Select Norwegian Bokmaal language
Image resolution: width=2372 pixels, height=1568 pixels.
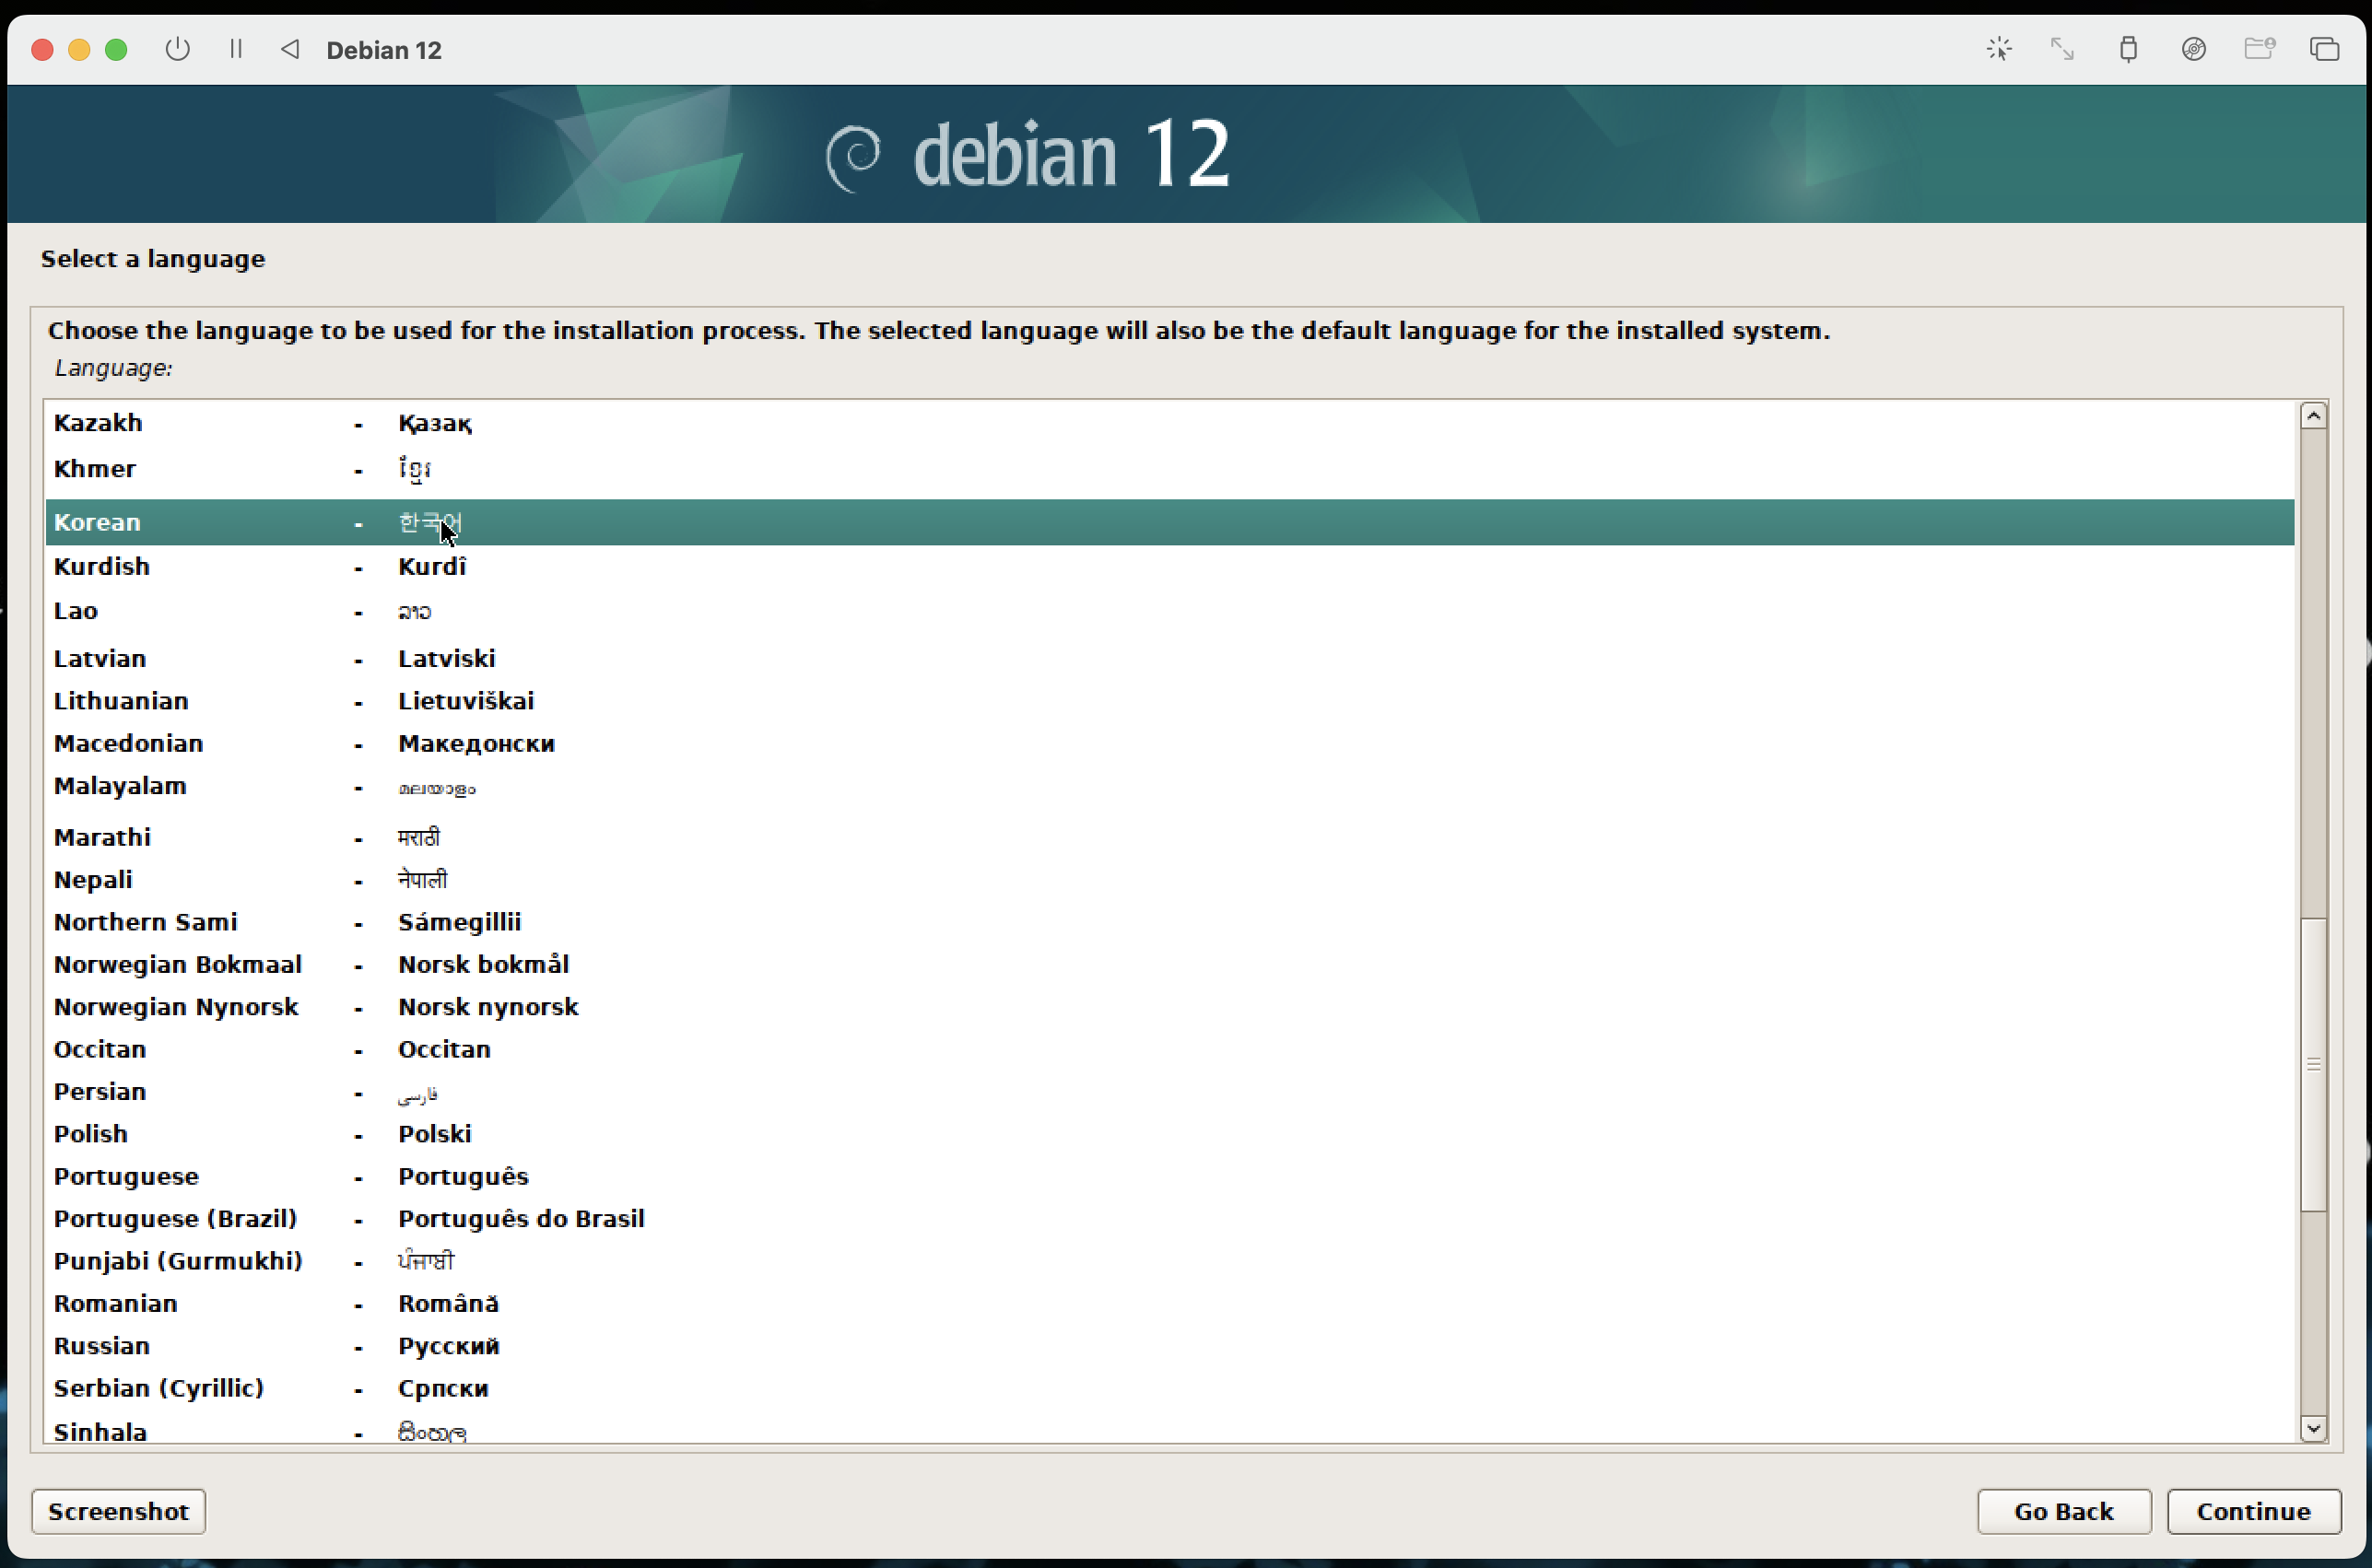(1169, 964)
